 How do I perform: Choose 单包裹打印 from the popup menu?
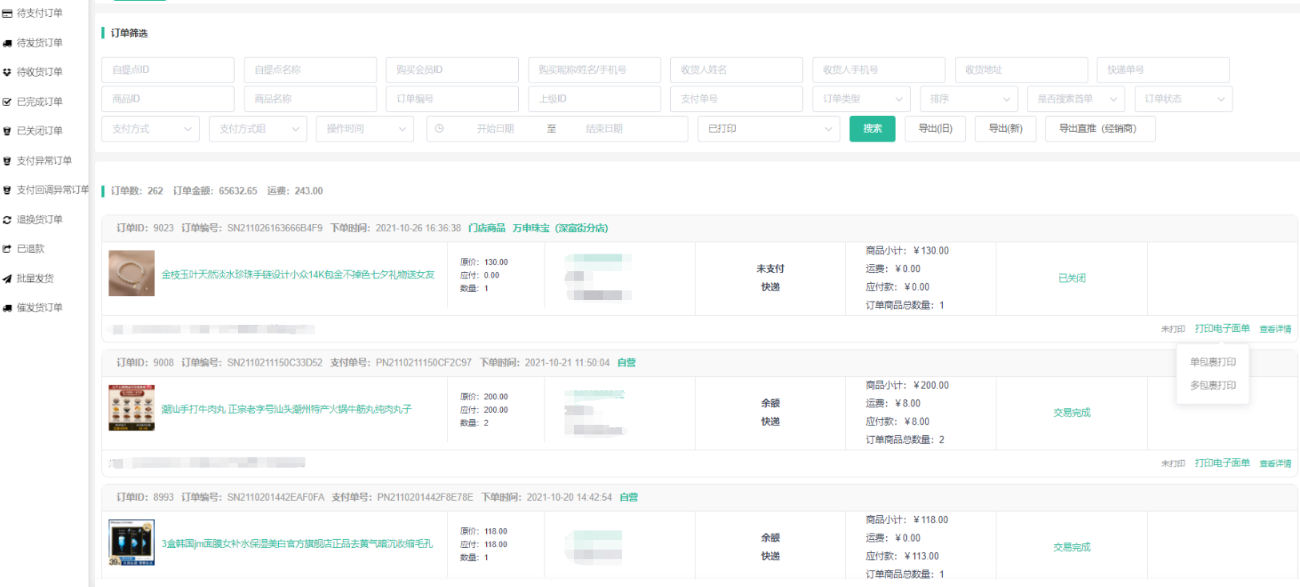1212,362
